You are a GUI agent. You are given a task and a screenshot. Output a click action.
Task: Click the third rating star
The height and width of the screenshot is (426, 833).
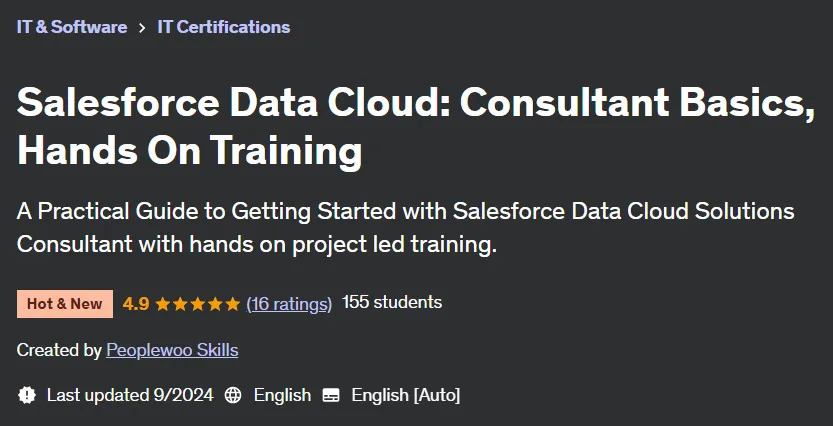point(198,304)
